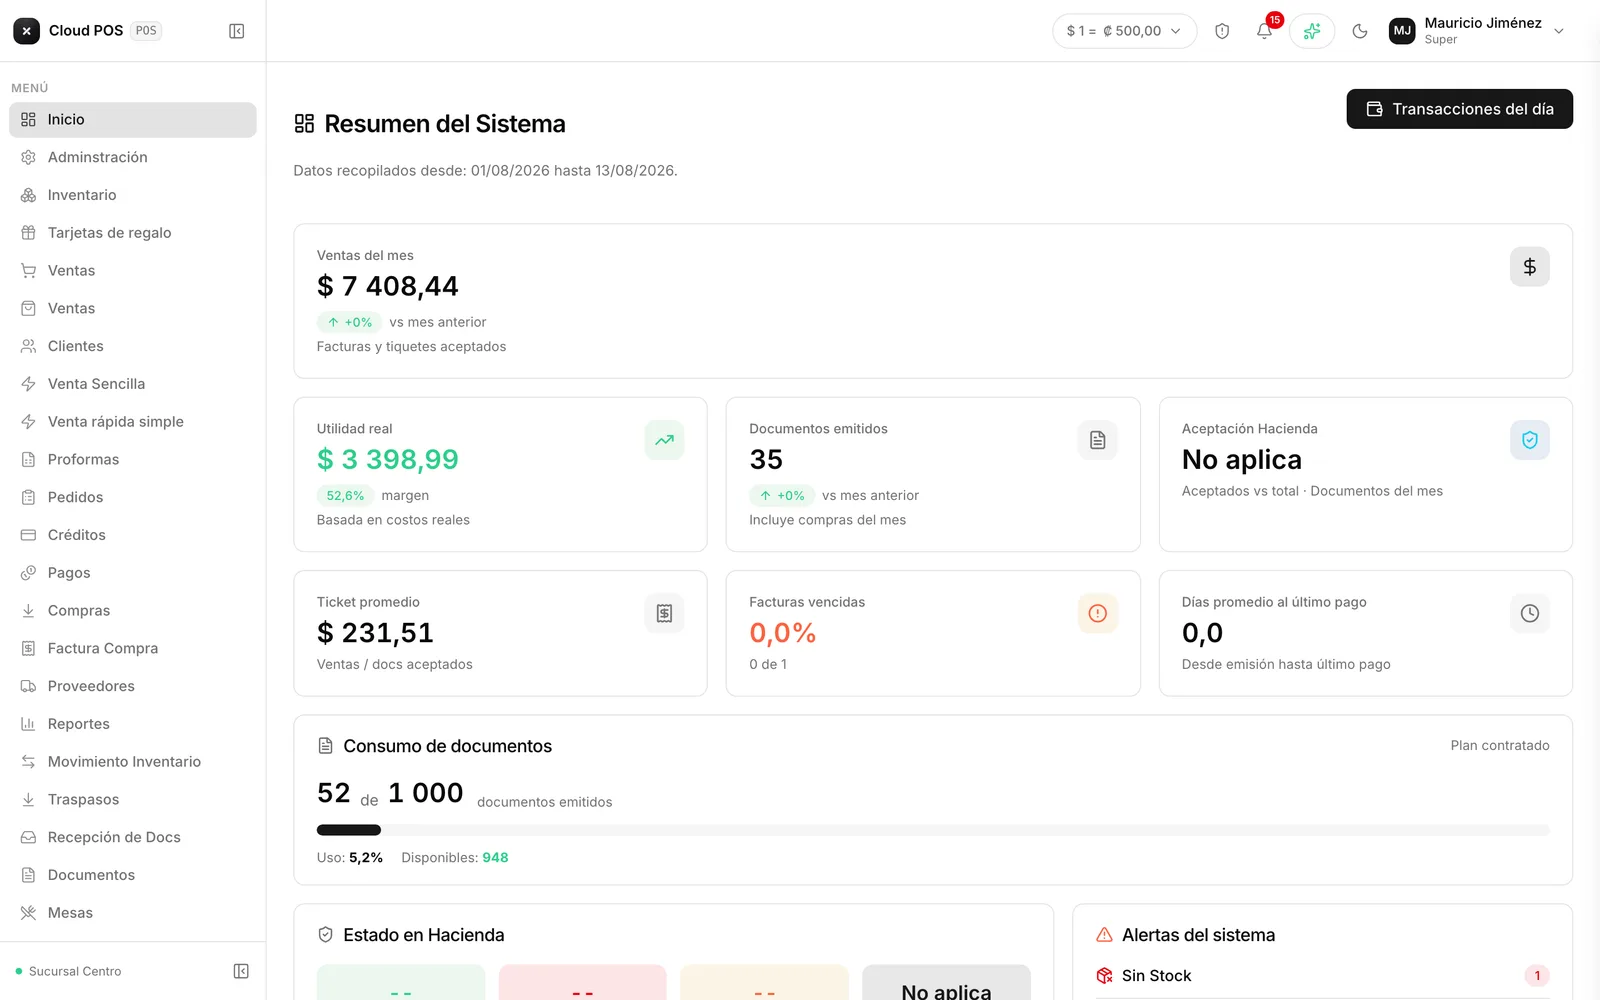Click the Consumo de documentos file icon
1600x1000 pixels.
[325, 746]
